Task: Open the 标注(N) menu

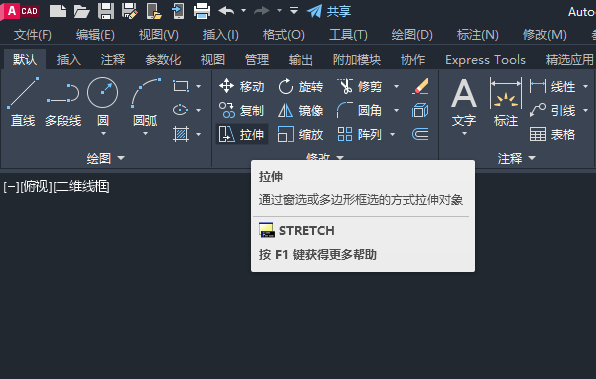Action: pos(477,35)
